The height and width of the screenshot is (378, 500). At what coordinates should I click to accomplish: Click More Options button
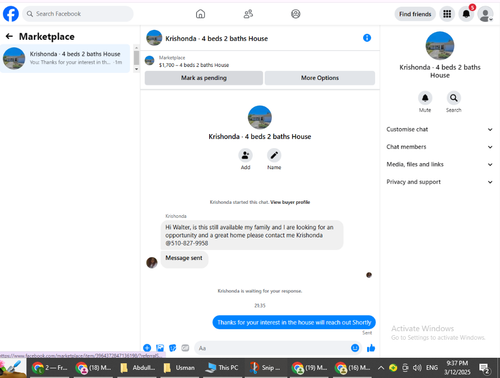click(320, 78)
